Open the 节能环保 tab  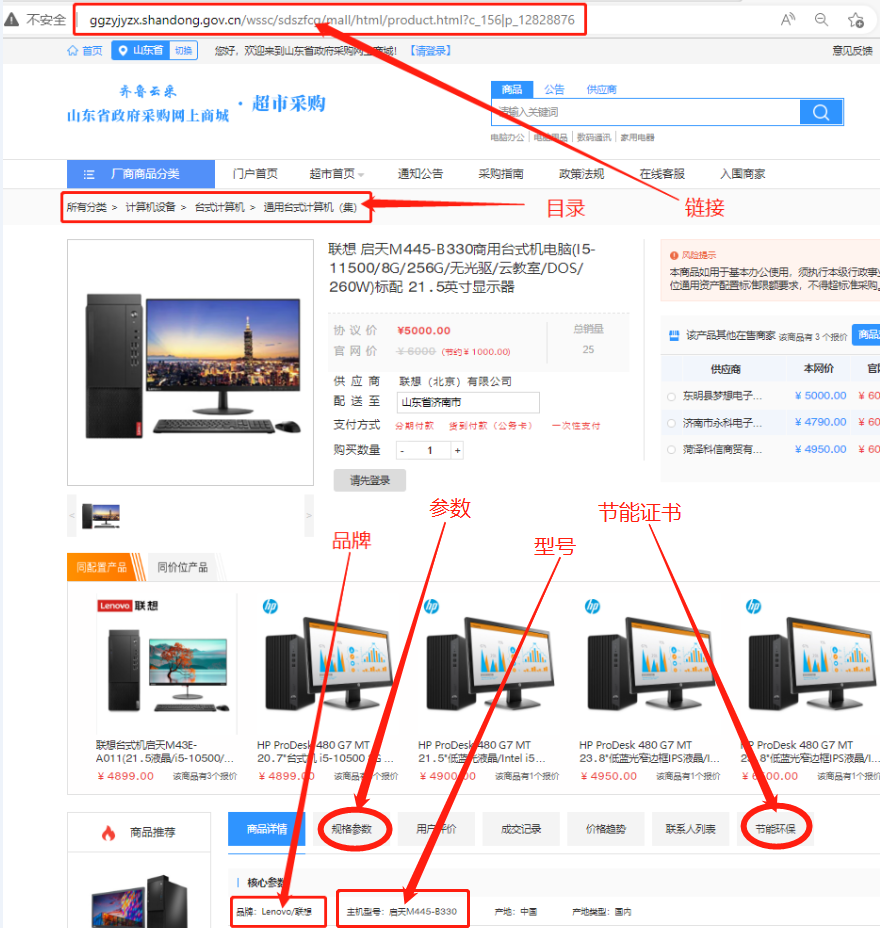[x=775, y=829]
